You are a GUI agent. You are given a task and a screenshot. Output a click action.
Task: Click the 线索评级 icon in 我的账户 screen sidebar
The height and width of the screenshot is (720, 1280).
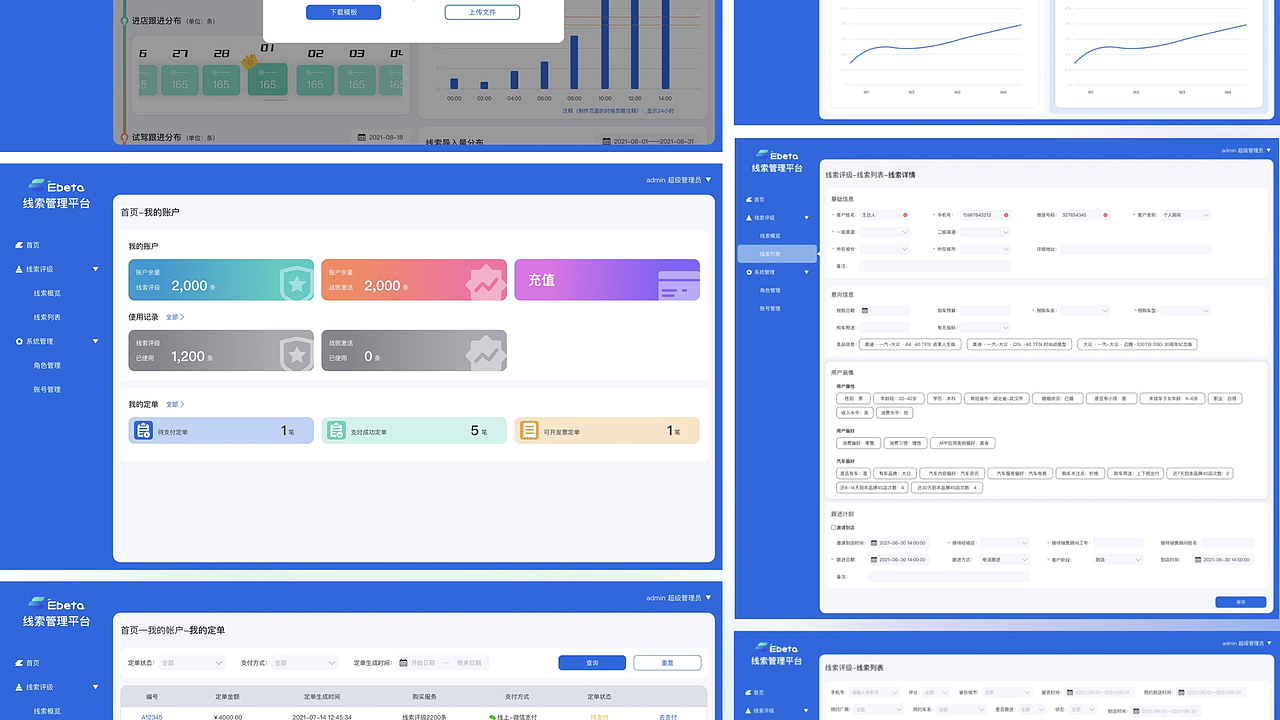click(x=19, y=269)
